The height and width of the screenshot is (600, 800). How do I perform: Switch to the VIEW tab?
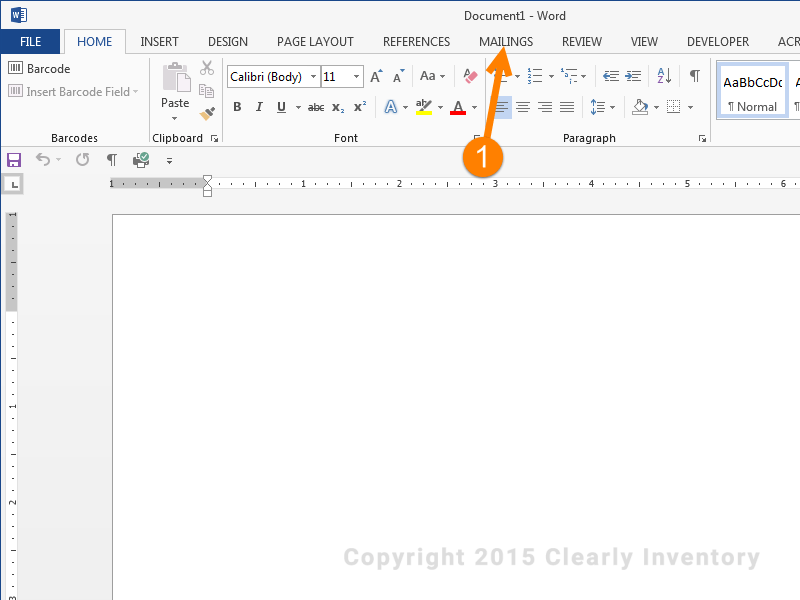644,42
